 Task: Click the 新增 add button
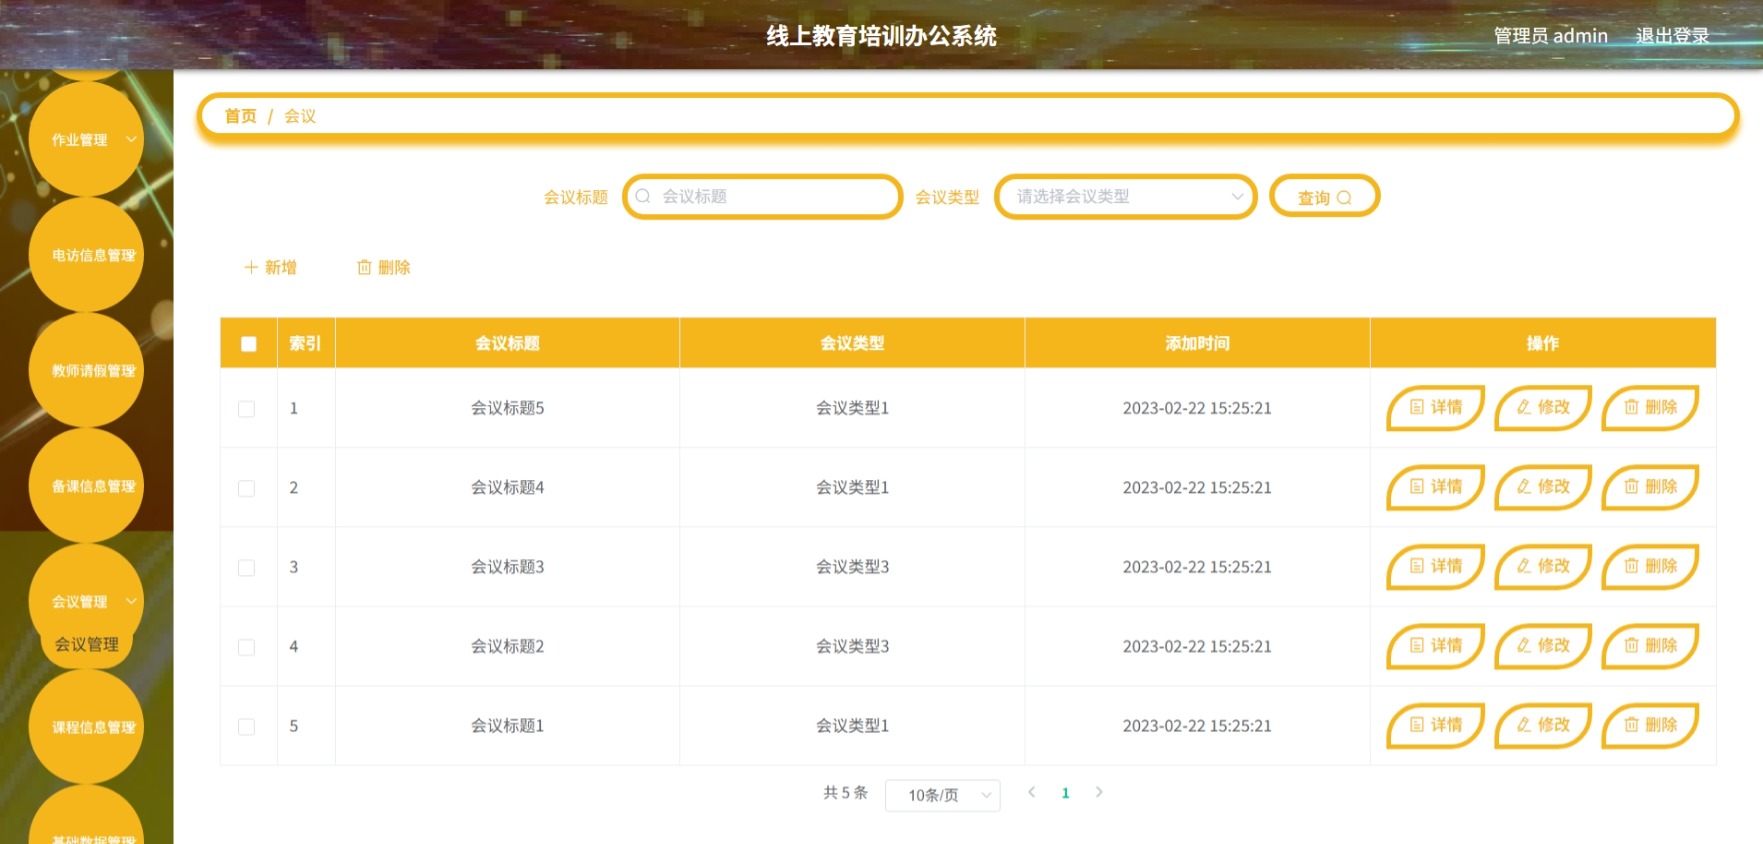pos(271,267)
